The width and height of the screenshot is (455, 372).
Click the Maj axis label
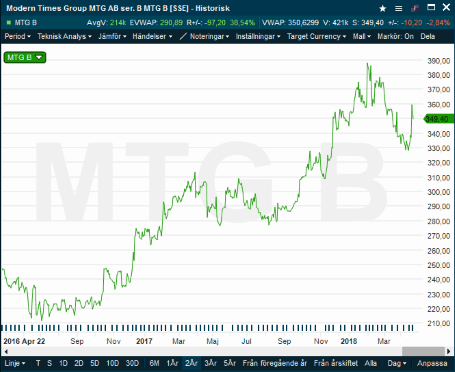coord(212,341)
